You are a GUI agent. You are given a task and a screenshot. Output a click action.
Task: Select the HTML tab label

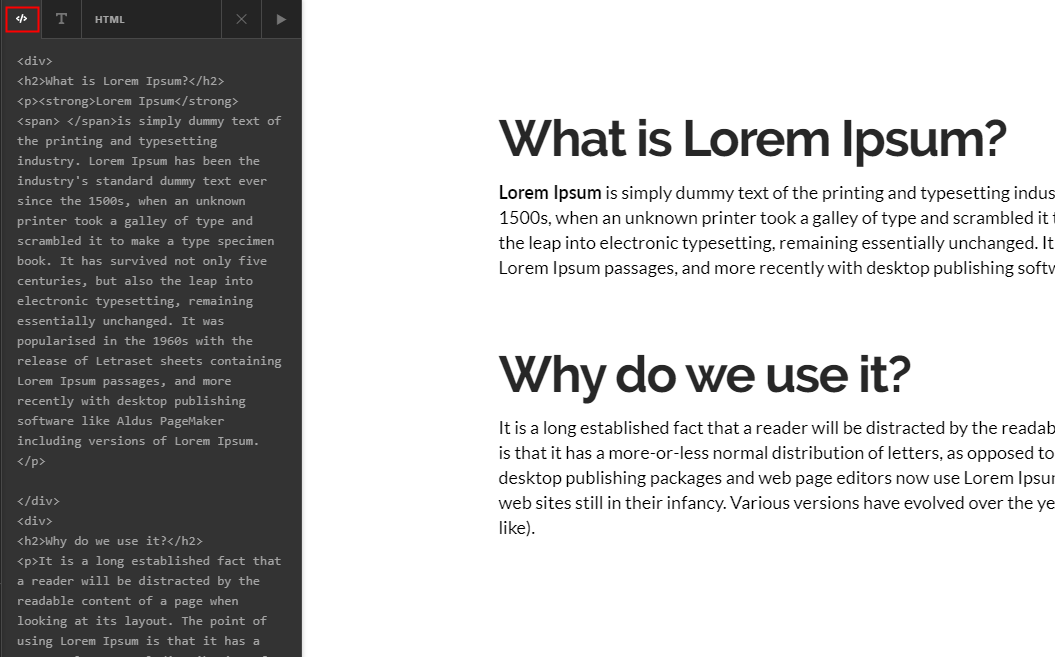click(x=110, y=20)
